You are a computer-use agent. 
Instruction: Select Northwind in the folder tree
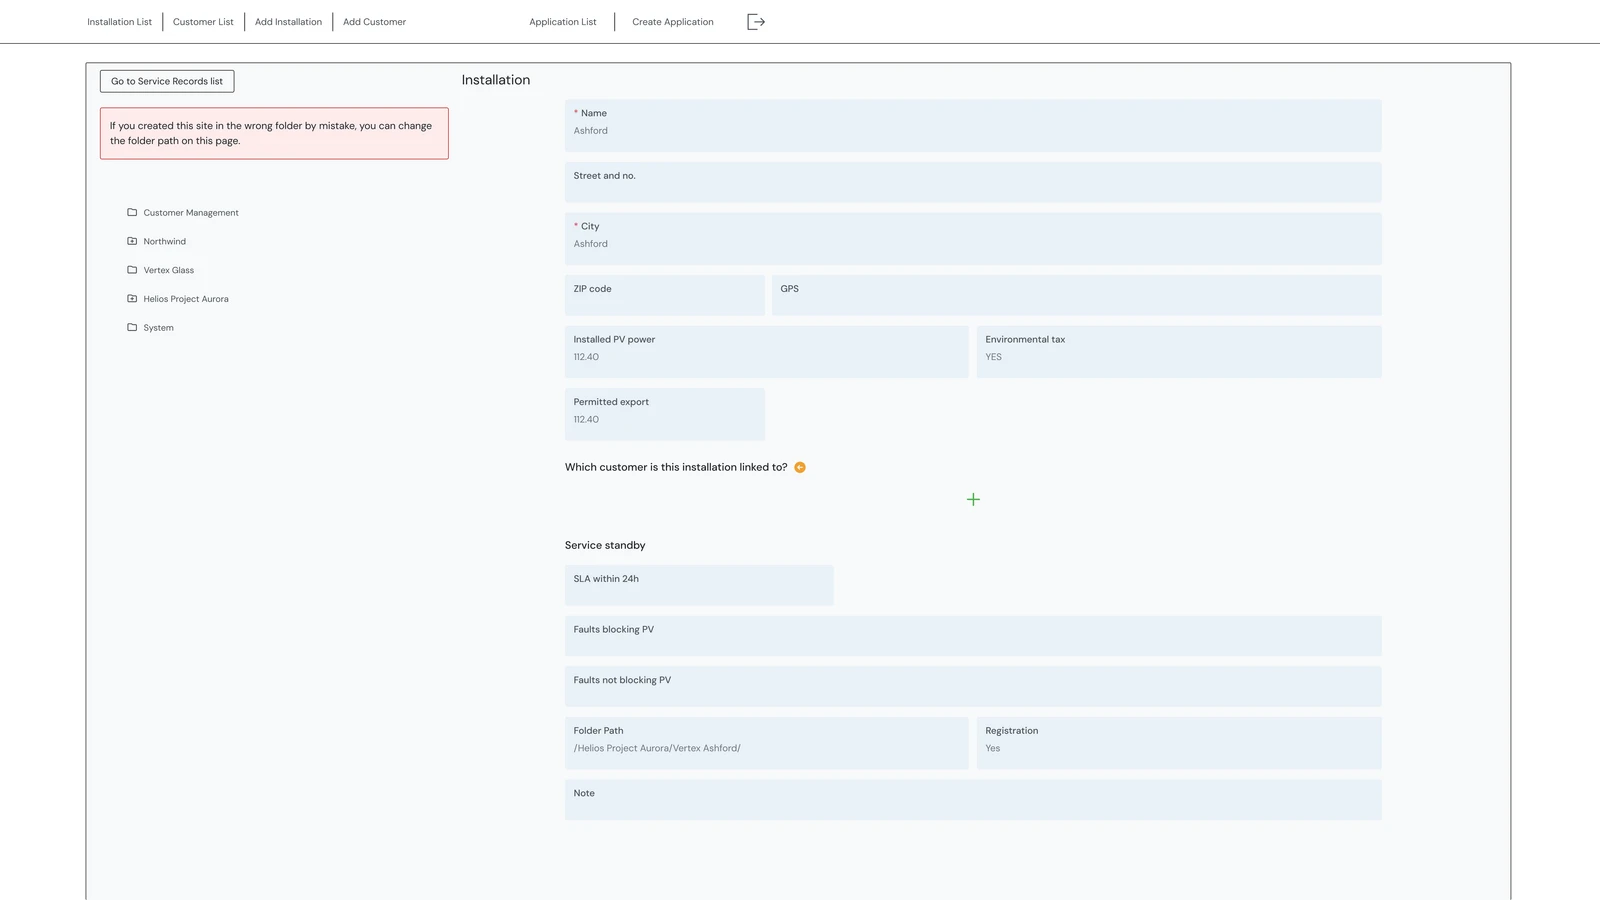[x=165, y=242]
